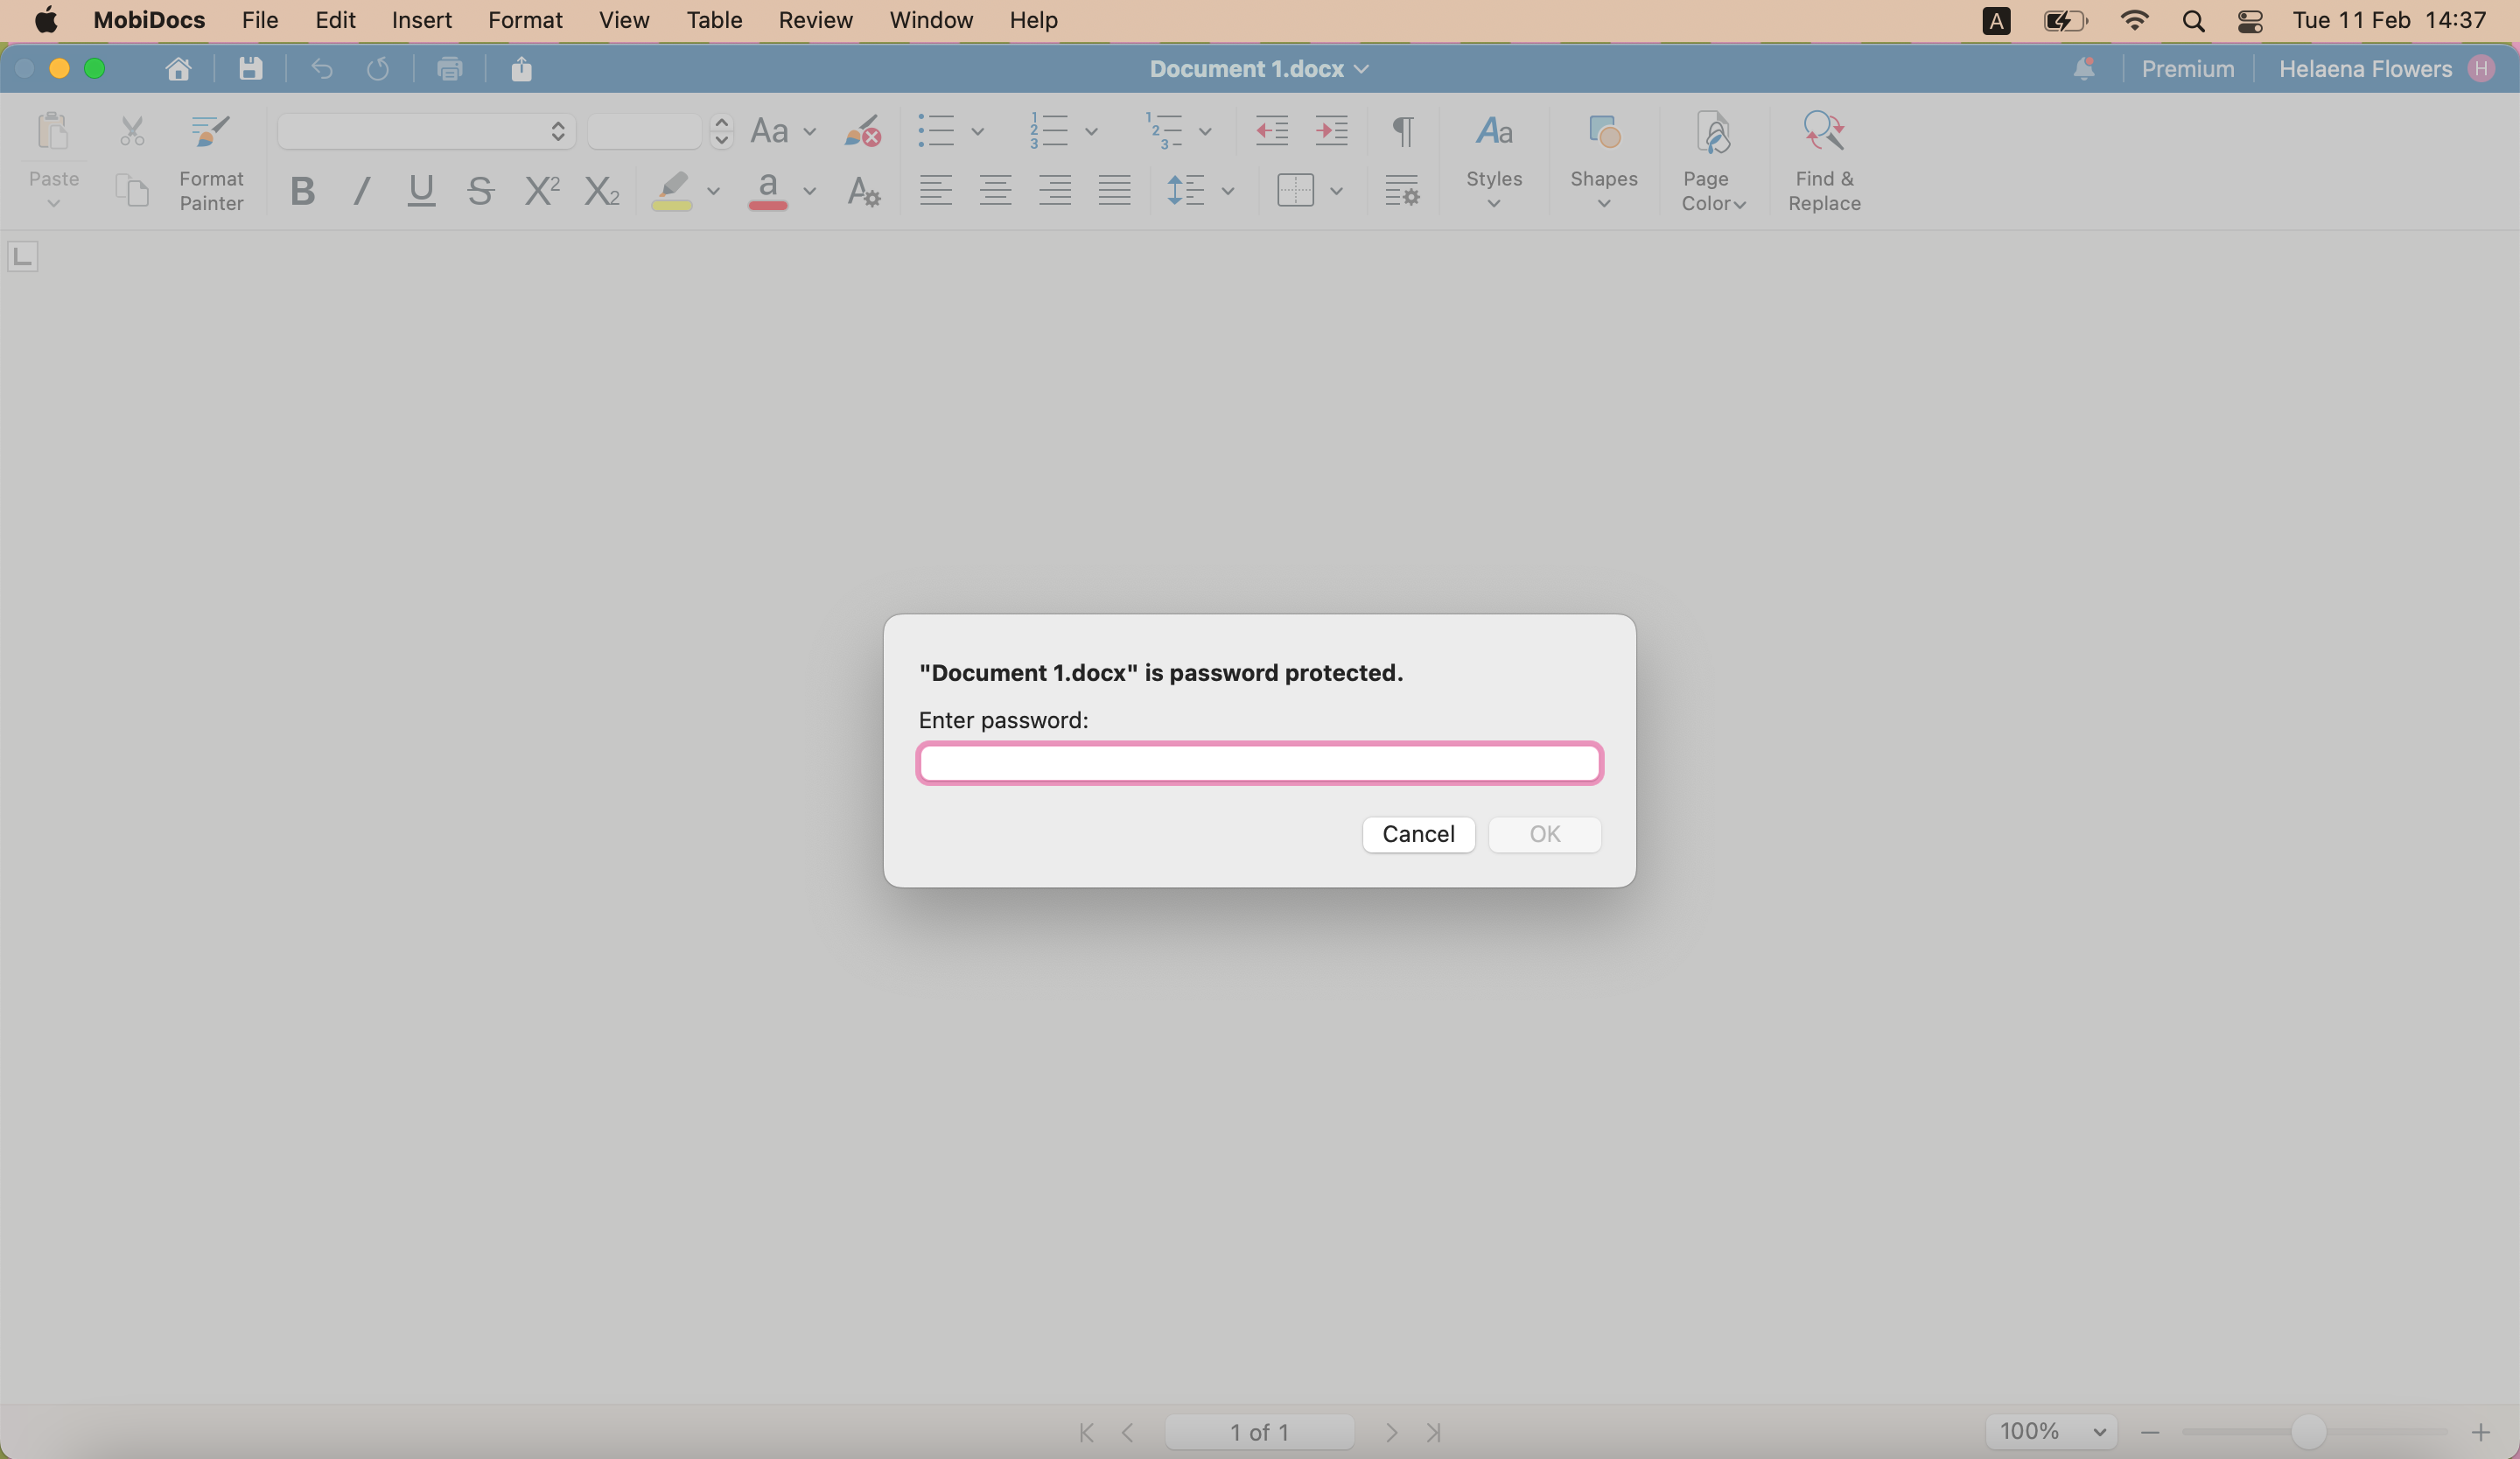Center align text
The width and height of the screenshot is (2520, 1459).
[x=995, y=190]
